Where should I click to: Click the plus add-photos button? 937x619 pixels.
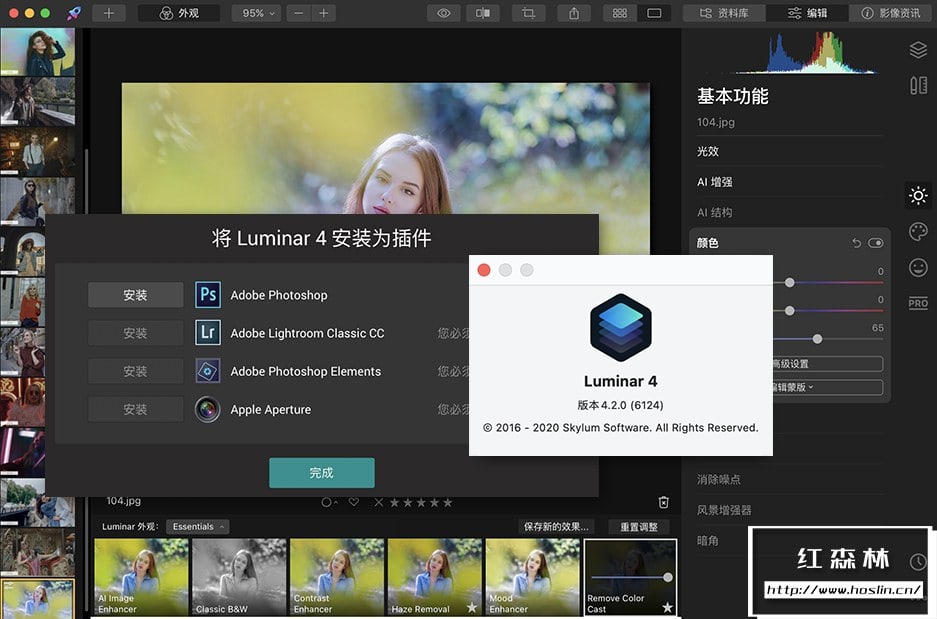[109, 13]
